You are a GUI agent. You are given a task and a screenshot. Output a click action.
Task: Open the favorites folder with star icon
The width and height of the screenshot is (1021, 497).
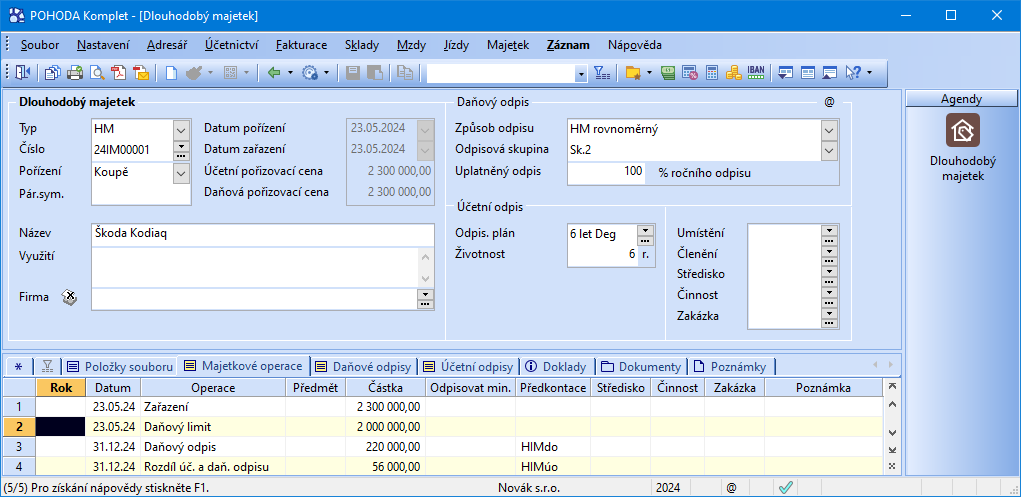(632, 74)
